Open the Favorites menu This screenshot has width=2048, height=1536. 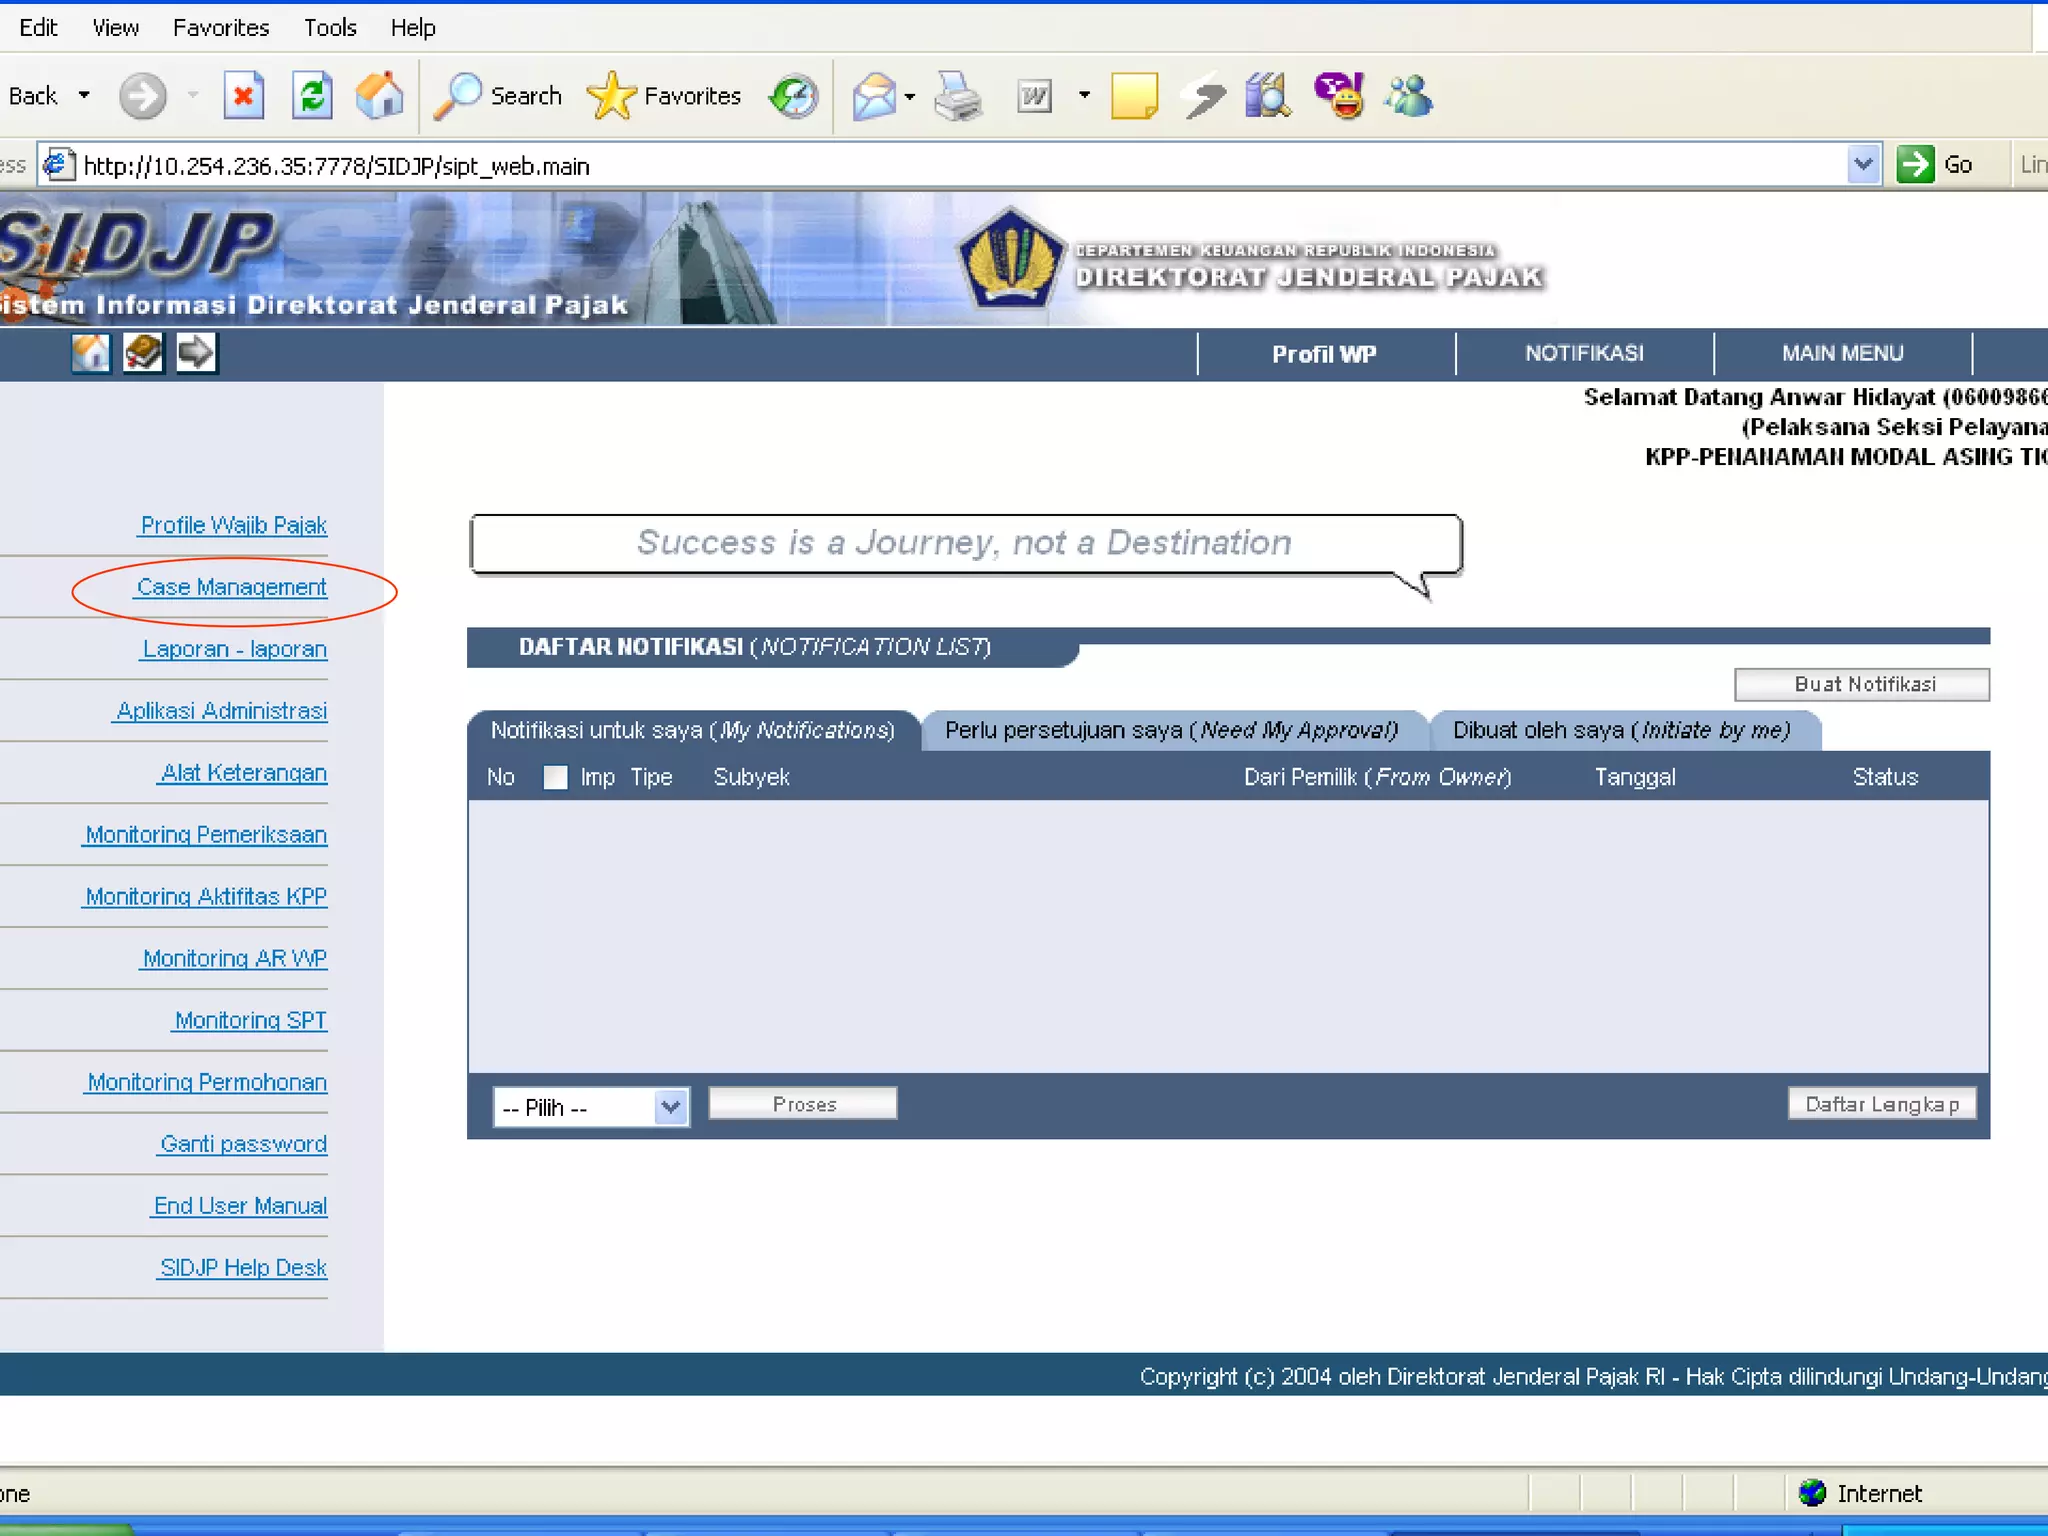pyautogui.click(x=220, y=28)
